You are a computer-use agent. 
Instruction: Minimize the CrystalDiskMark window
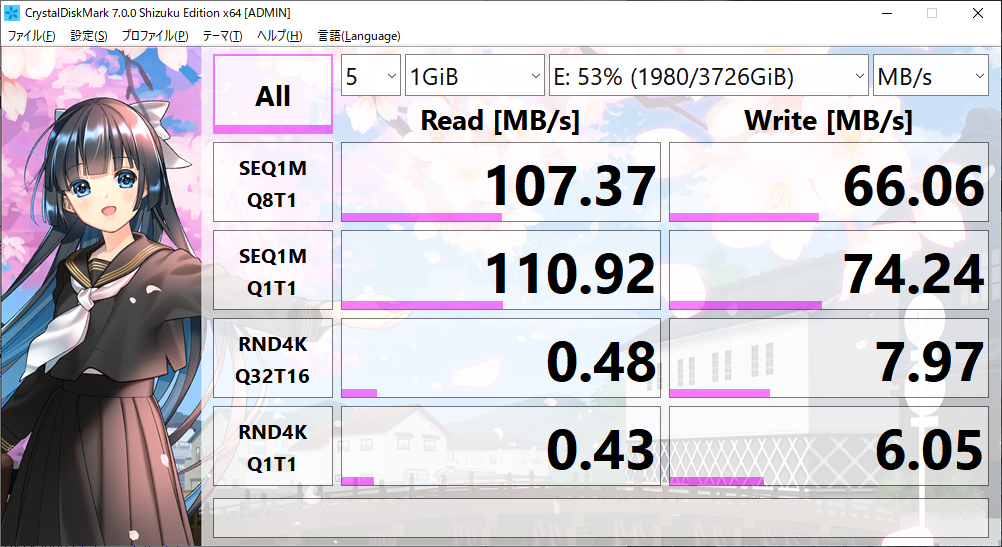(886, 13)
